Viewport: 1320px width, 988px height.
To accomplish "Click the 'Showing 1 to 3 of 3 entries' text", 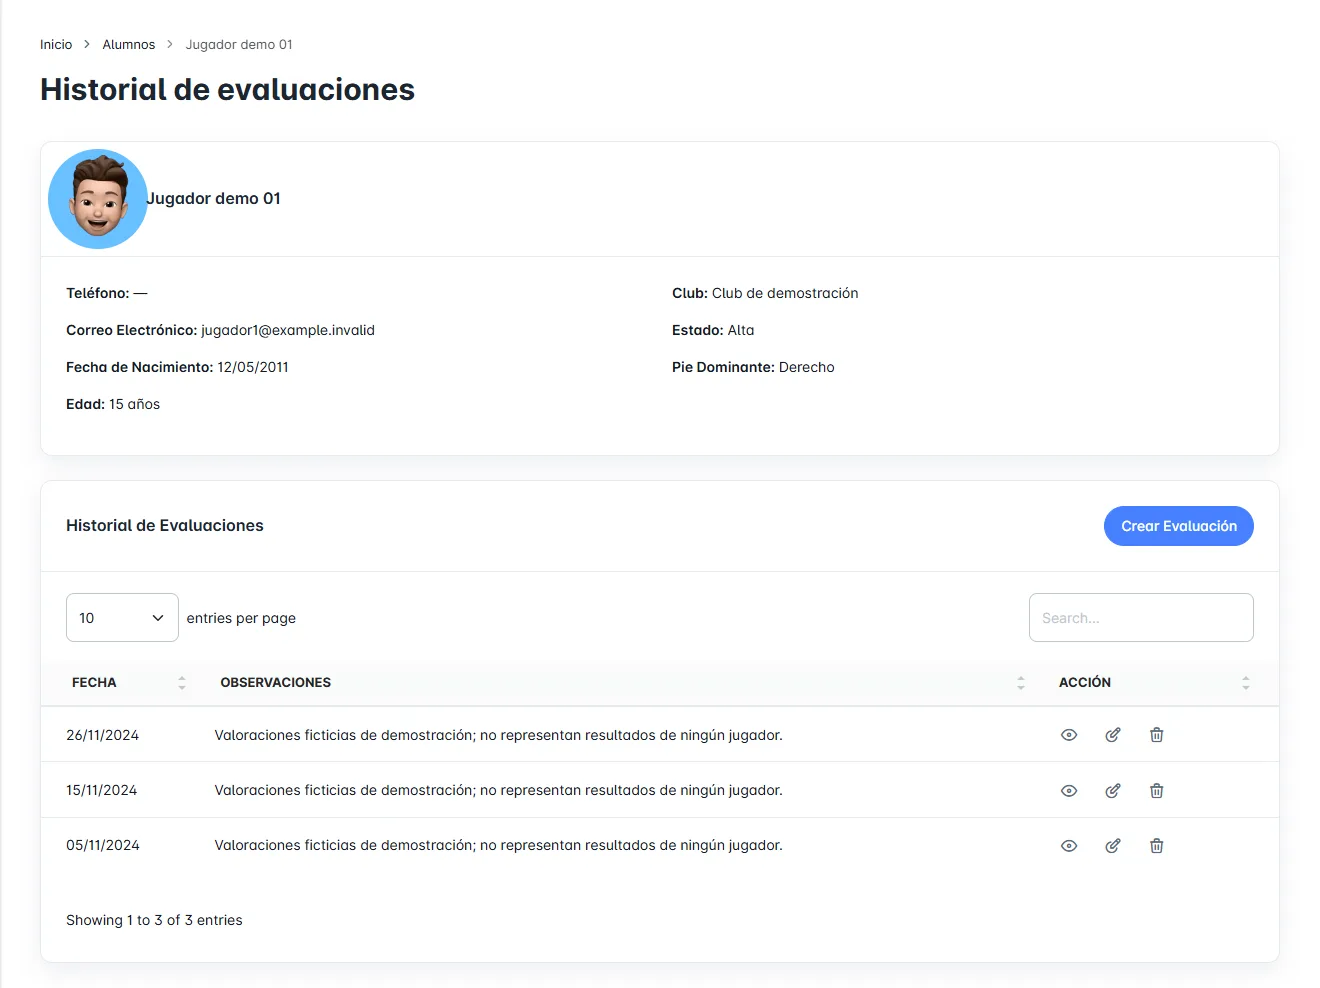I will pos(154,920).
